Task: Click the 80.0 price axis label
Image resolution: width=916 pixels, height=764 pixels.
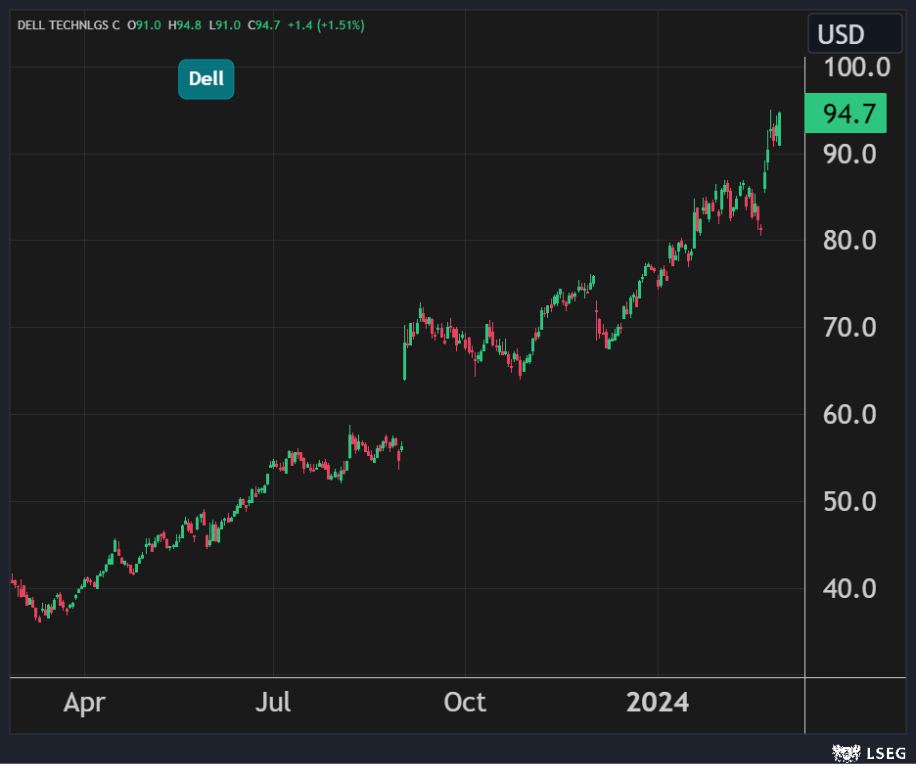Action: [x=849, y=241]
